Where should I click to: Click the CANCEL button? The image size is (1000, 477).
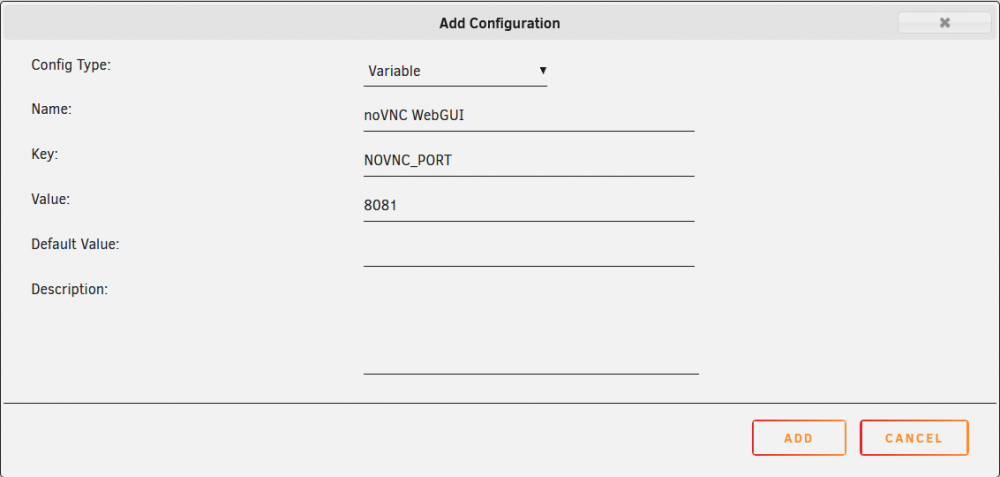click(914, 438)
